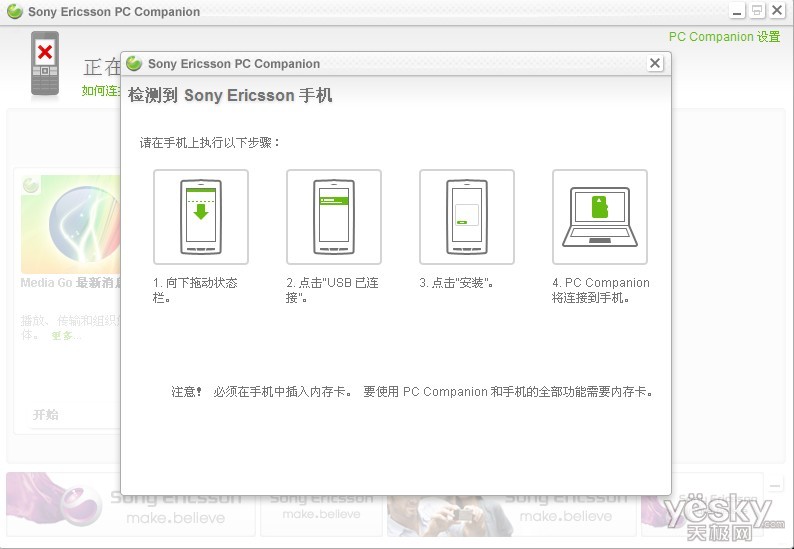Screen dimensions: 794x549
Task: Click step 3 install phone illustration
Action: [467, 217]
